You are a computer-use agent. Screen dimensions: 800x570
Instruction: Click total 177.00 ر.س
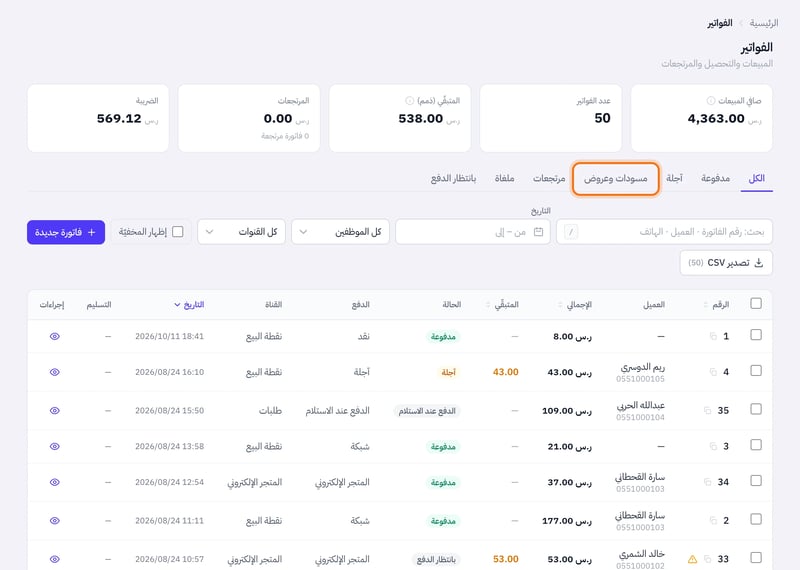click(x=567, y=521)
